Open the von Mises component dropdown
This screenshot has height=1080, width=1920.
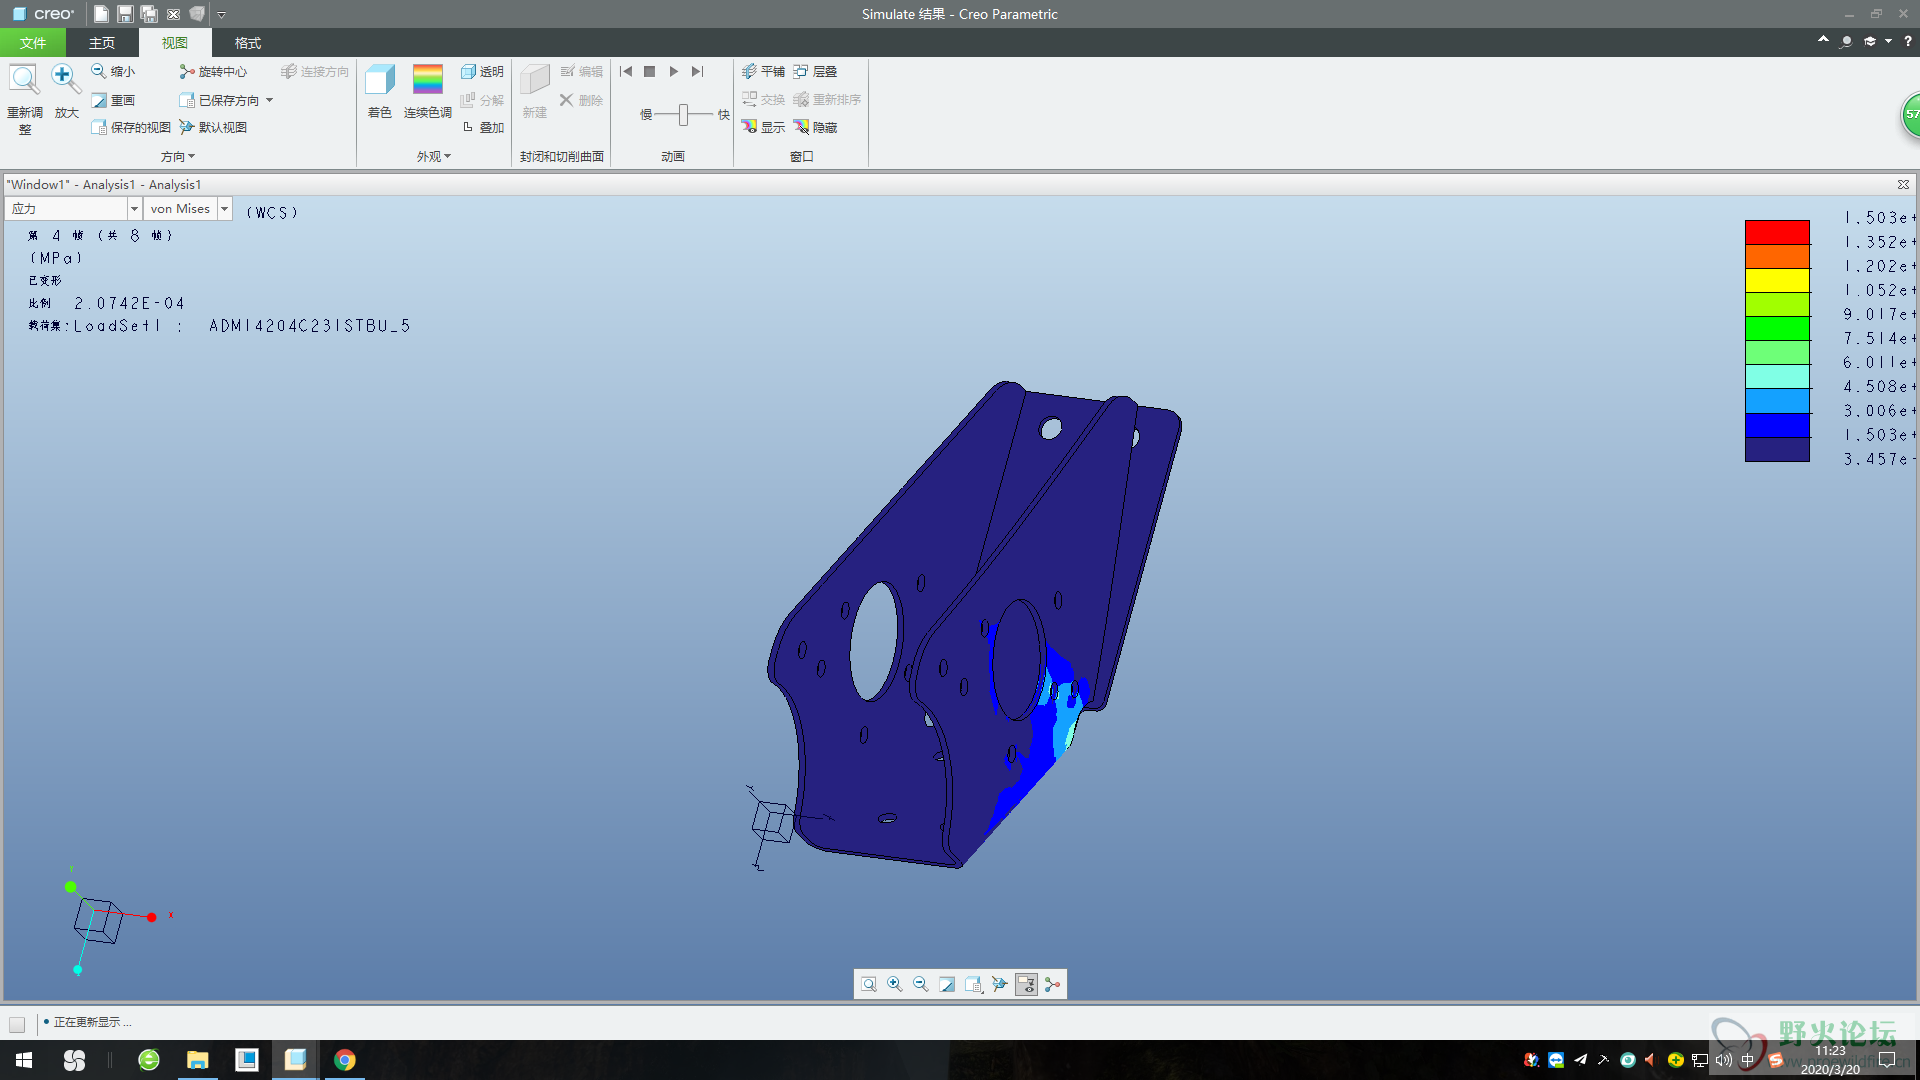click(x=225, y=209)
